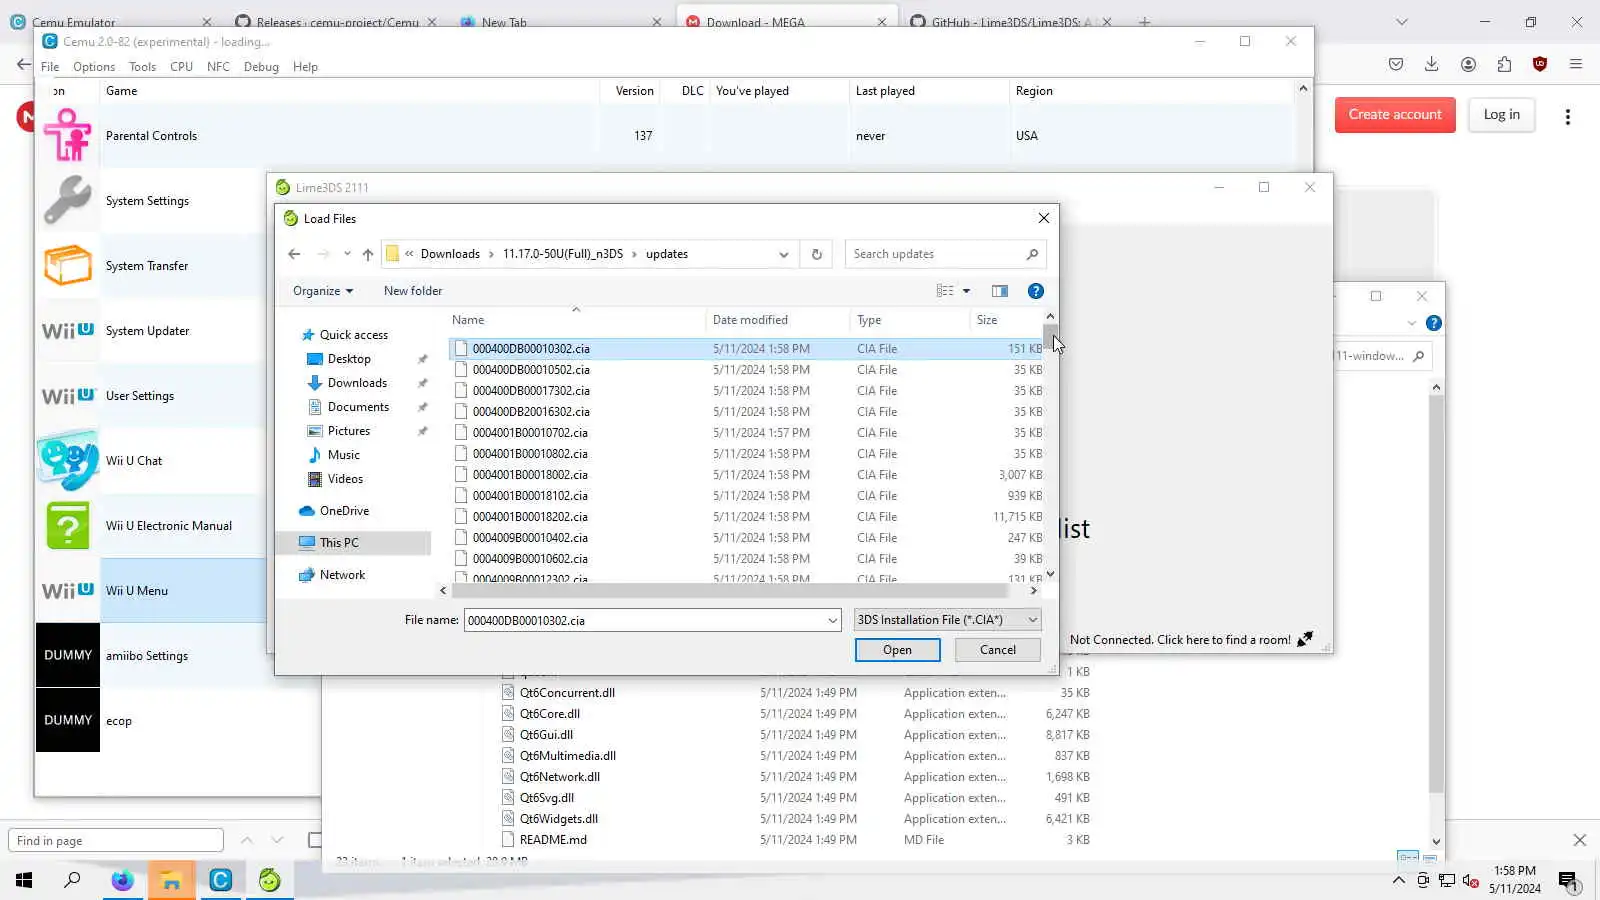
Task: Select Downloads in Quick access tree
Action: point(357,383)
